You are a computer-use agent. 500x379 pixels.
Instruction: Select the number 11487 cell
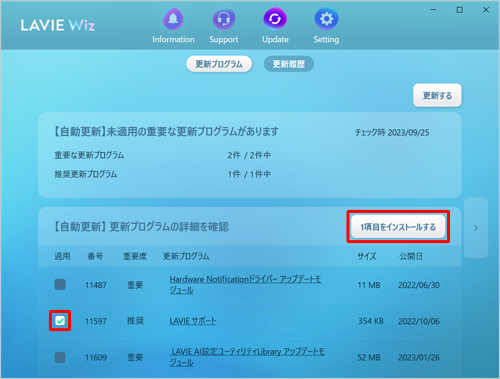point(96,285)
